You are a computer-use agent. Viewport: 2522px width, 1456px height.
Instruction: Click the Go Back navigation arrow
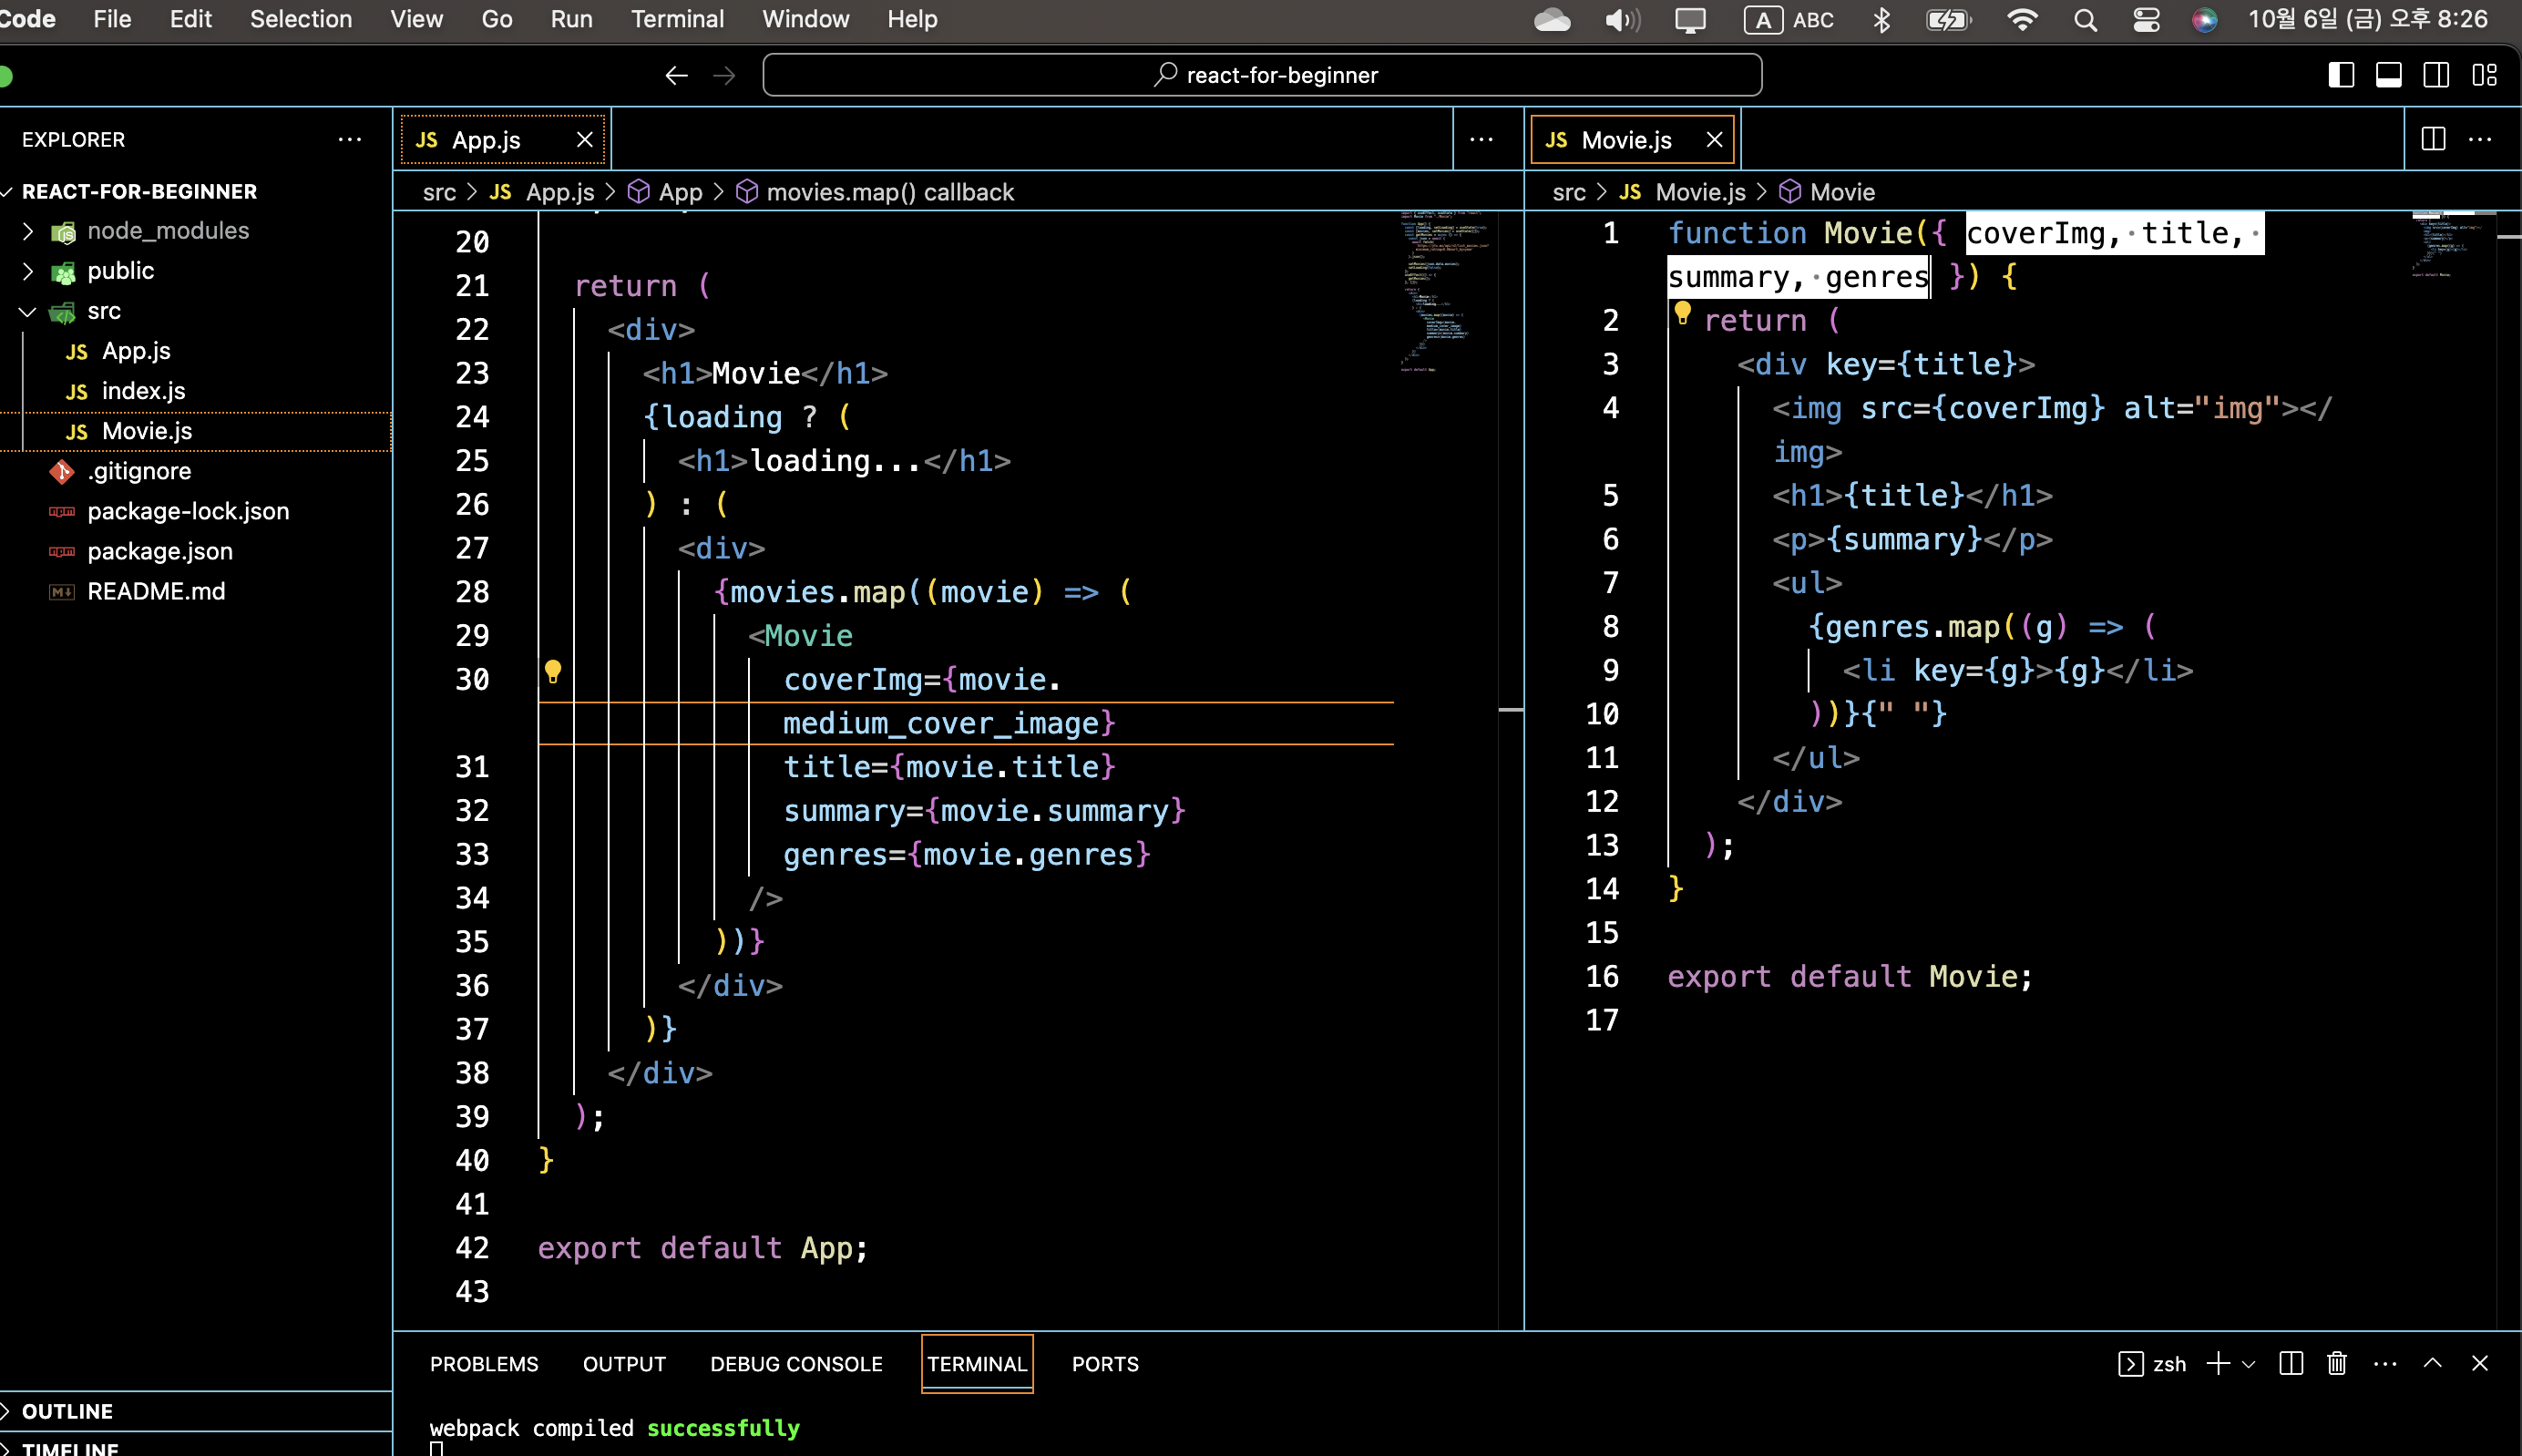tap(676, 75)
